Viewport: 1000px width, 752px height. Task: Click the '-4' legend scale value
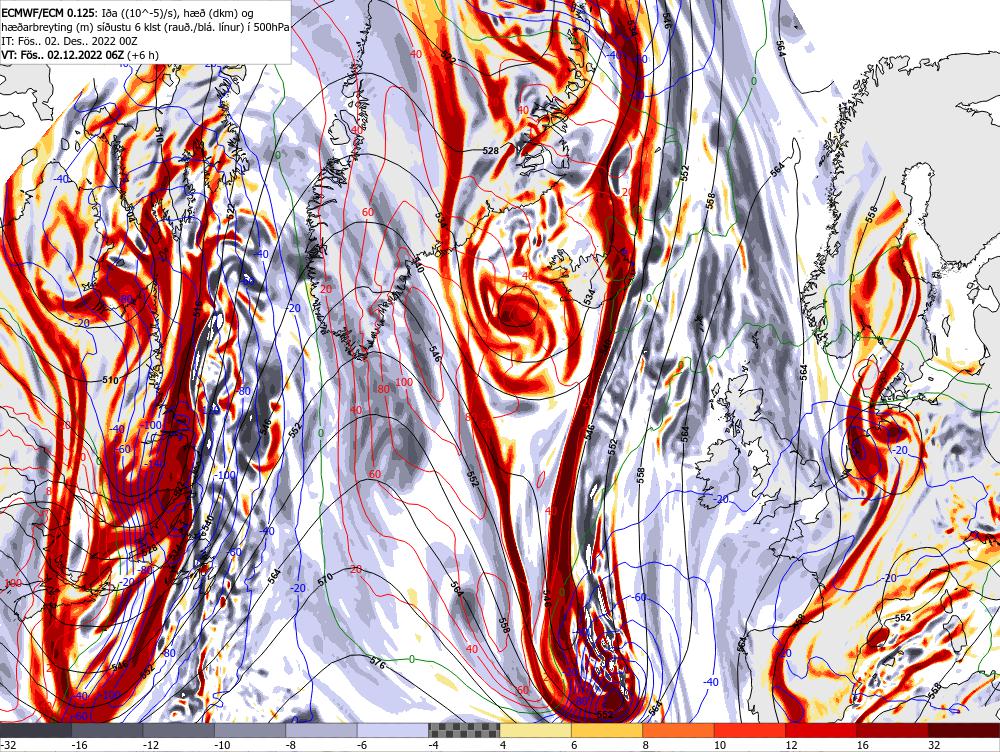434,745
